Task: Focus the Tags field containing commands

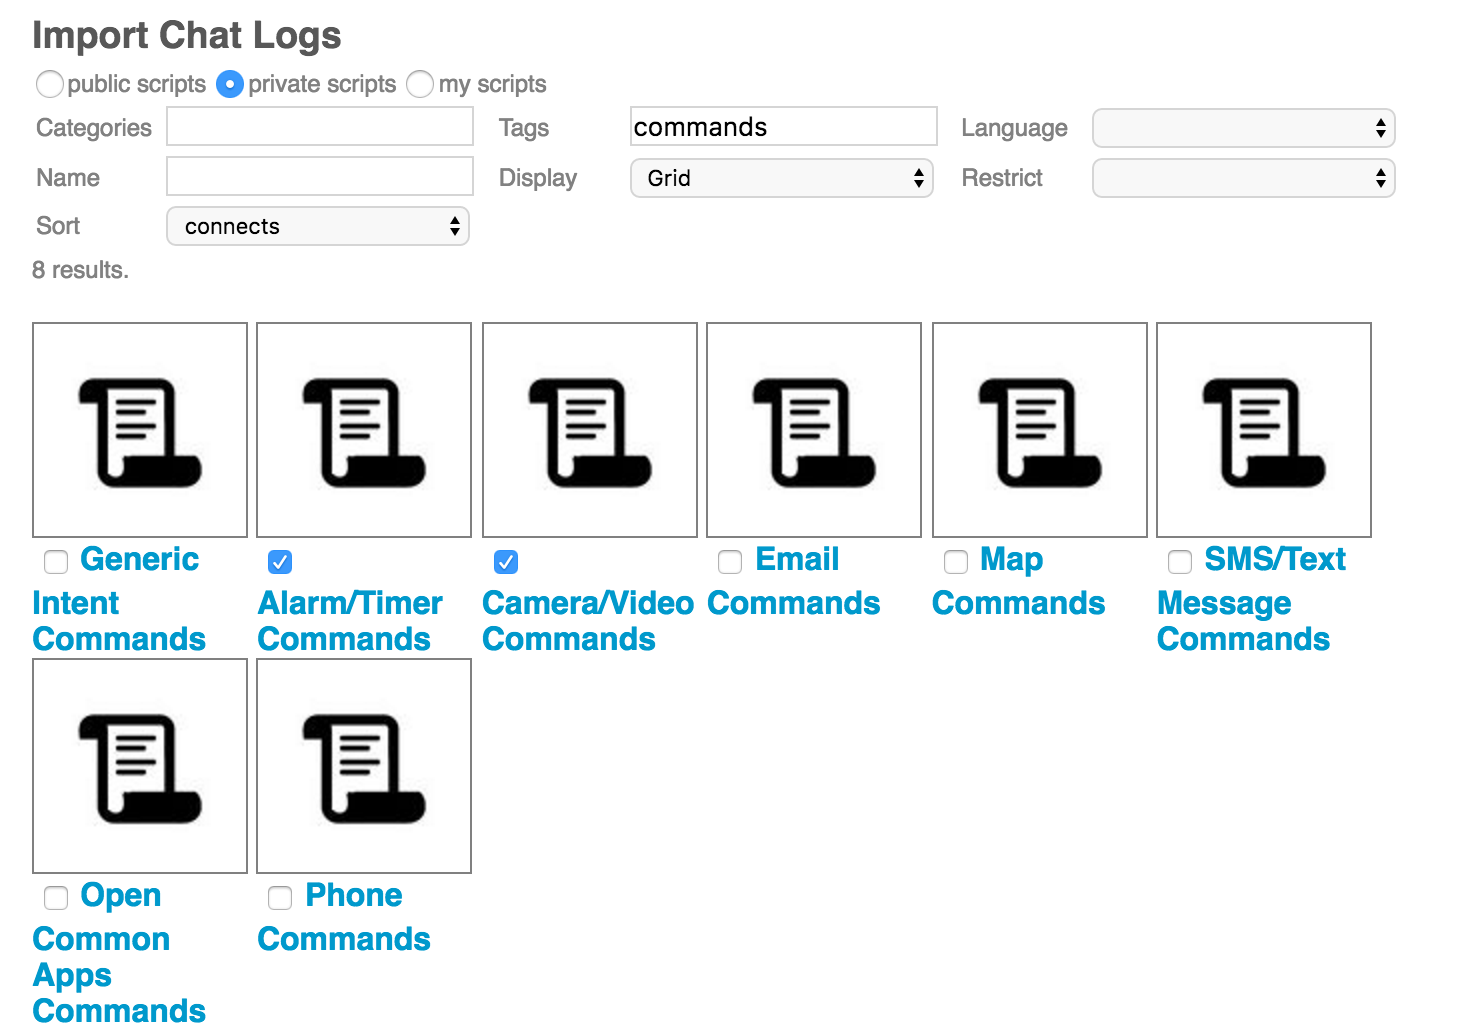Action: click(784, 127)
